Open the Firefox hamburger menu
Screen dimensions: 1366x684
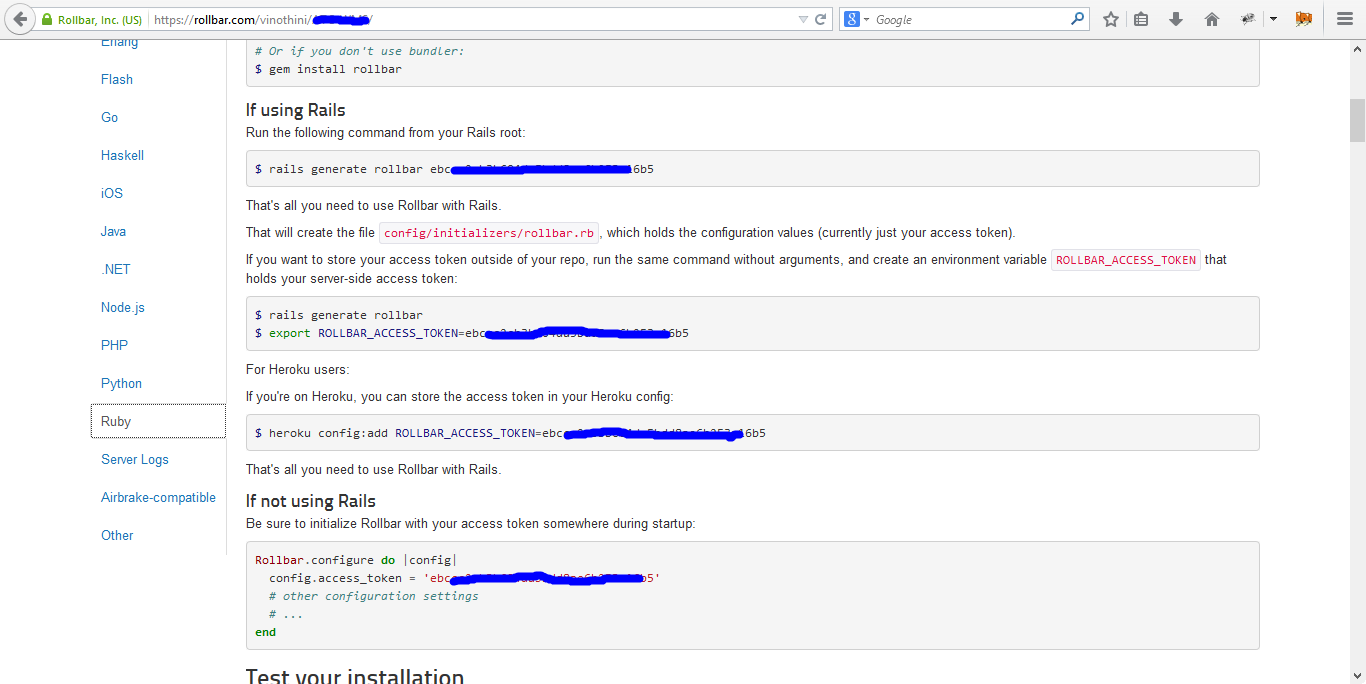1345,19
